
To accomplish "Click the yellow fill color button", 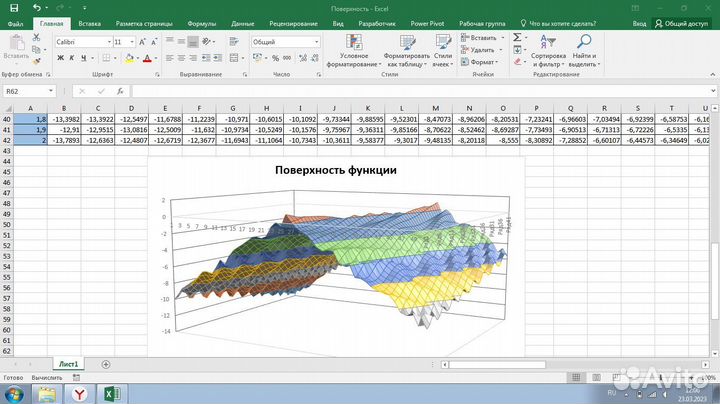I will 129,59.
